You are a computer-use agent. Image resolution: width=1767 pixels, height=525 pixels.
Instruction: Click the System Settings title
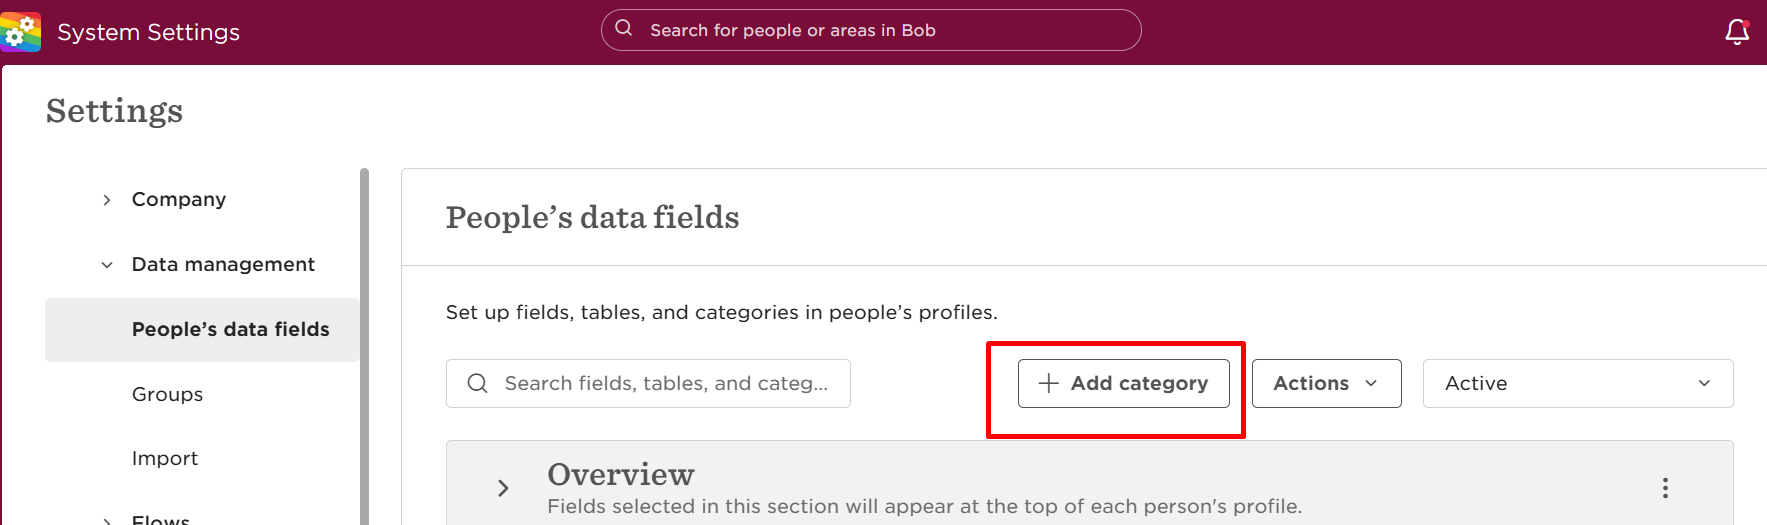click(149, 32)
